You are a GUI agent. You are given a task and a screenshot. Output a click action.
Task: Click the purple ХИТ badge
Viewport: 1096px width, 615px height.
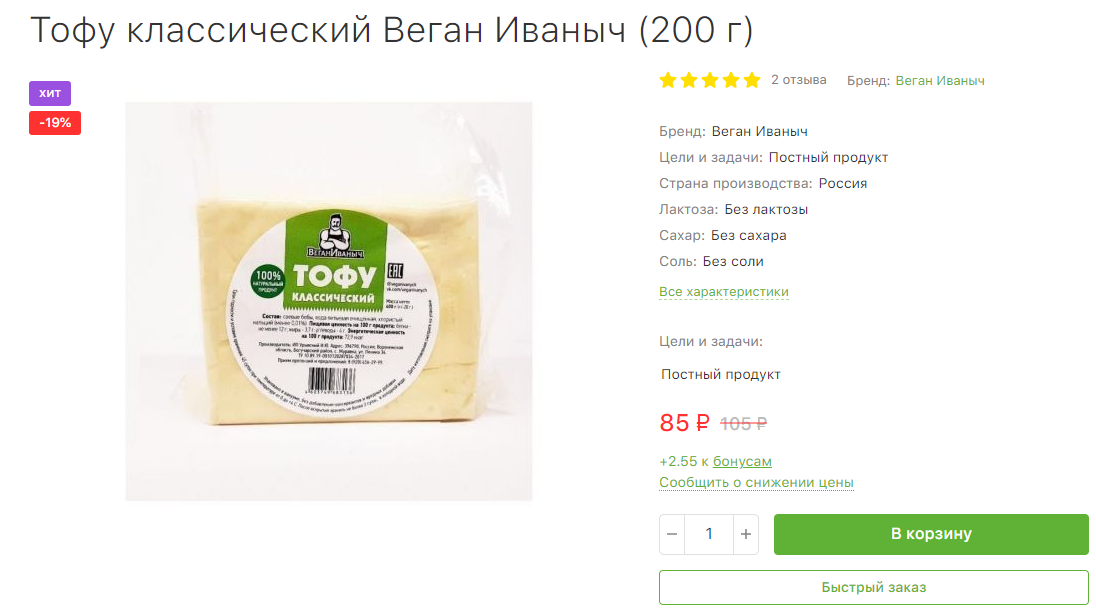(50, 93)
